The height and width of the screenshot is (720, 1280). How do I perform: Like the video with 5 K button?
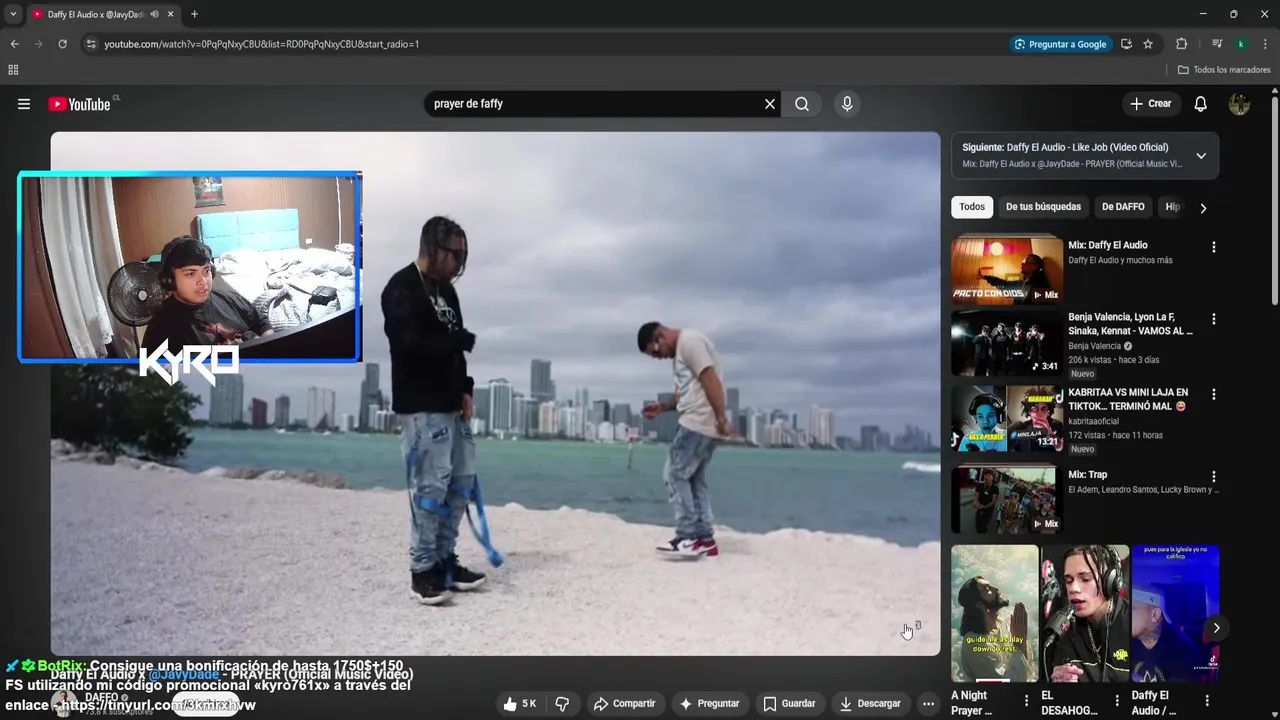tap(520, 704)
